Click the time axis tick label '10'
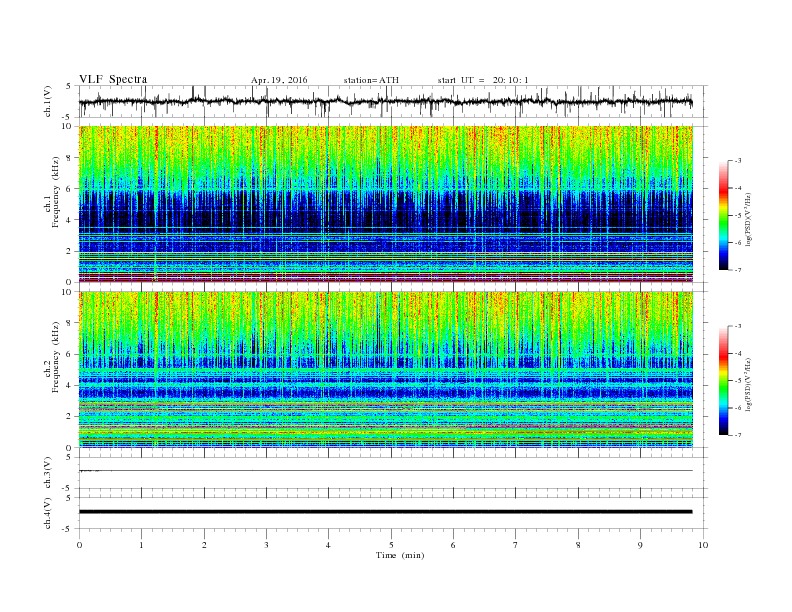 coord(703,545)
